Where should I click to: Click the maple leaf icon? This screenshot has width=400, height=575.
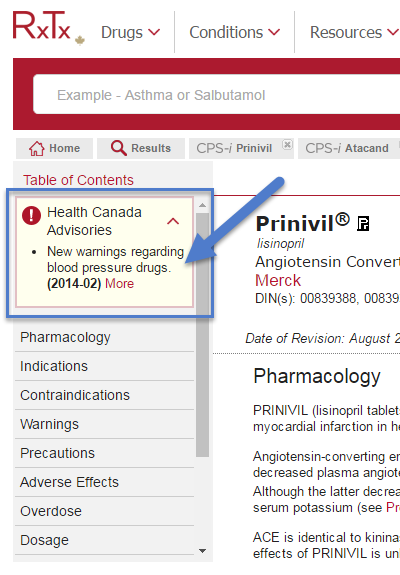point(80,40)
